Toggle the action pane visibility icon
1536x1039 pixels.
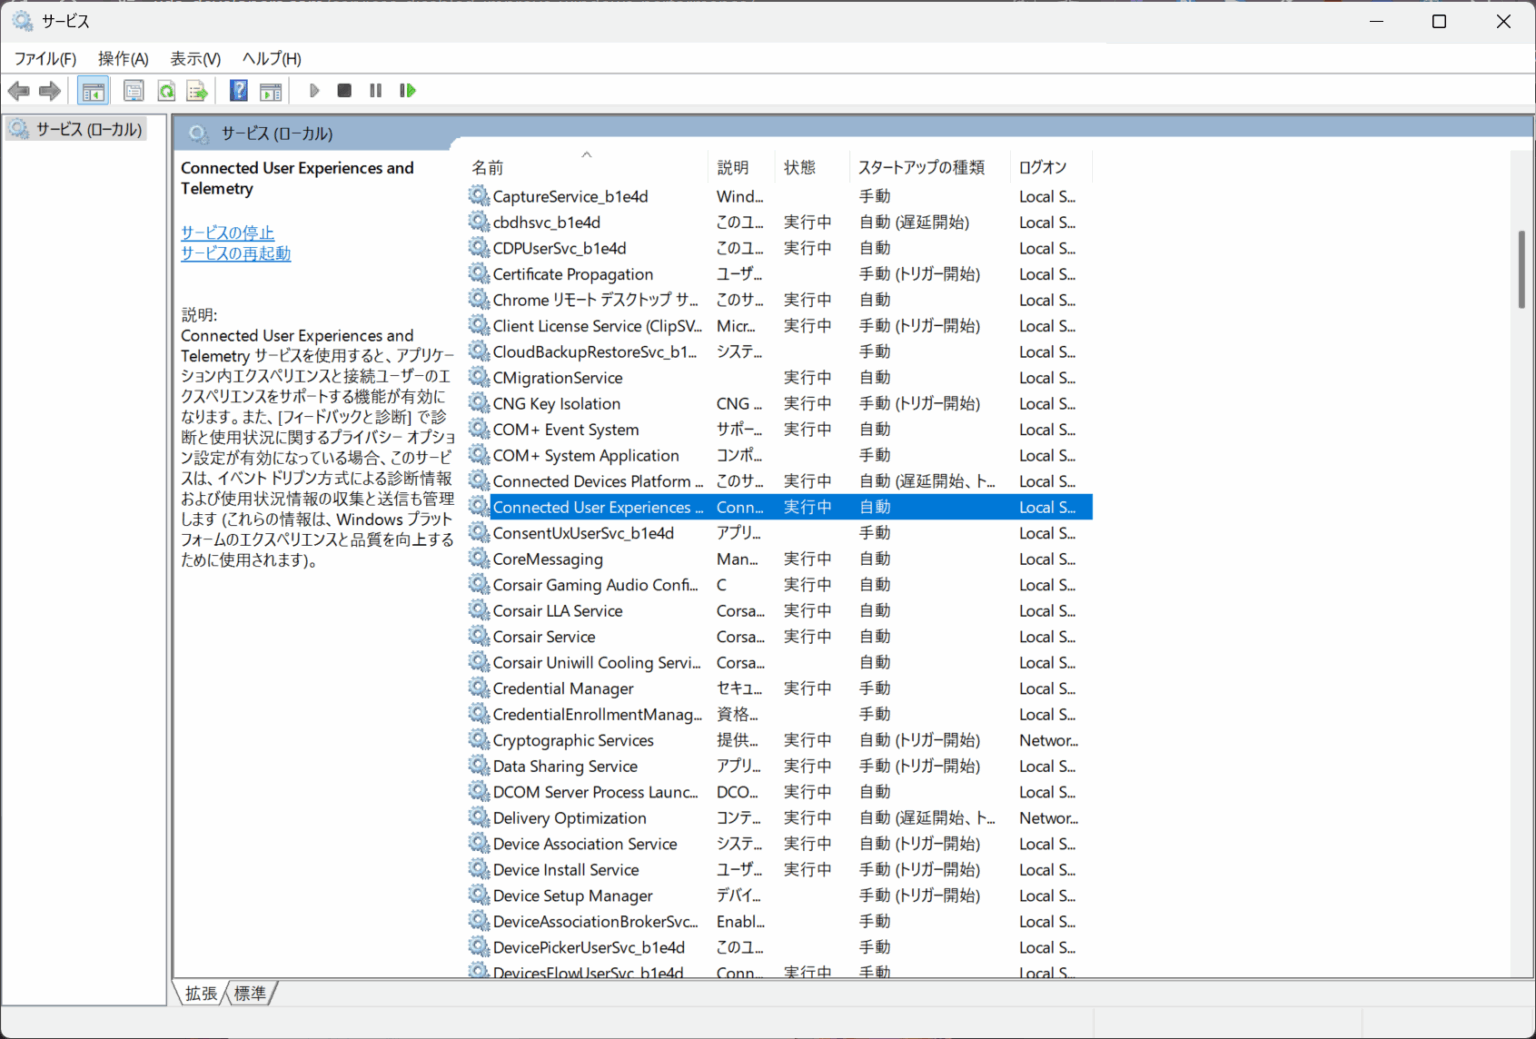270,90
